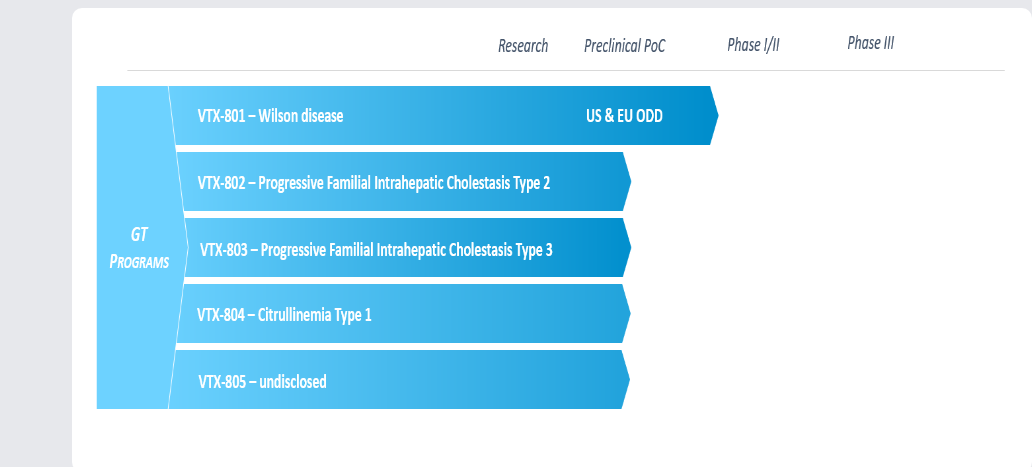Click arrow tip of VTX-801 bar

714,115
